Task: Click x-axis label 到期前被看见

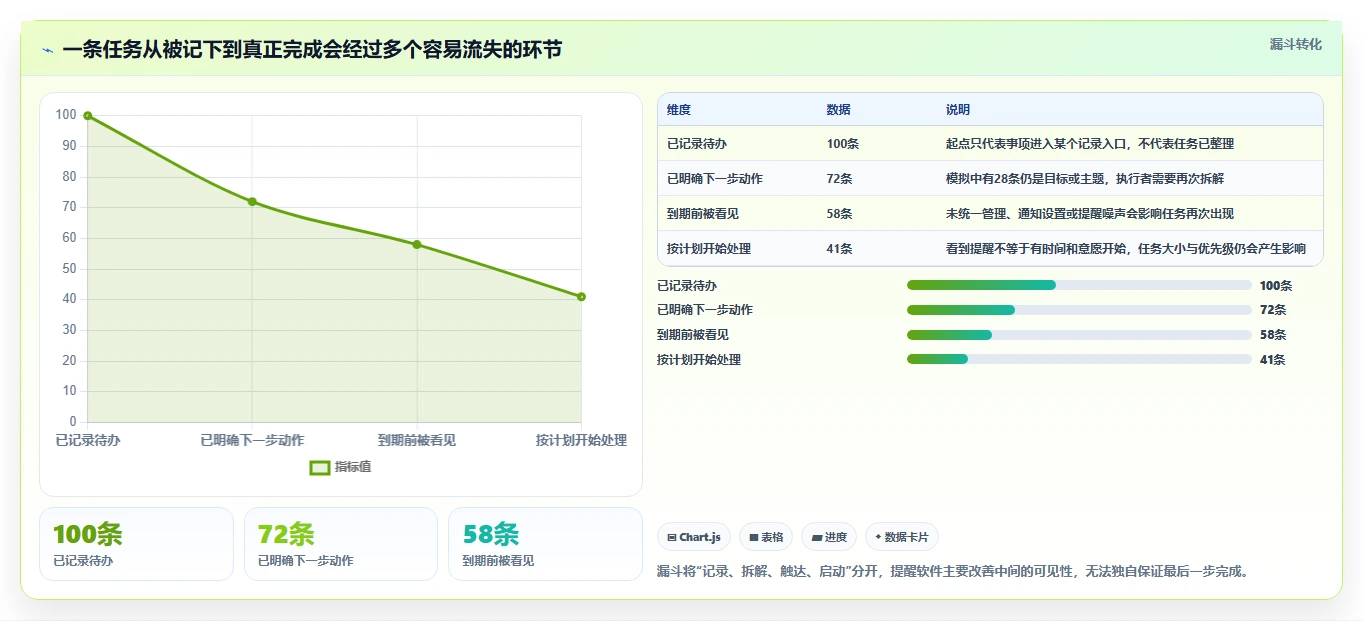Action: [x=417, y=440]
